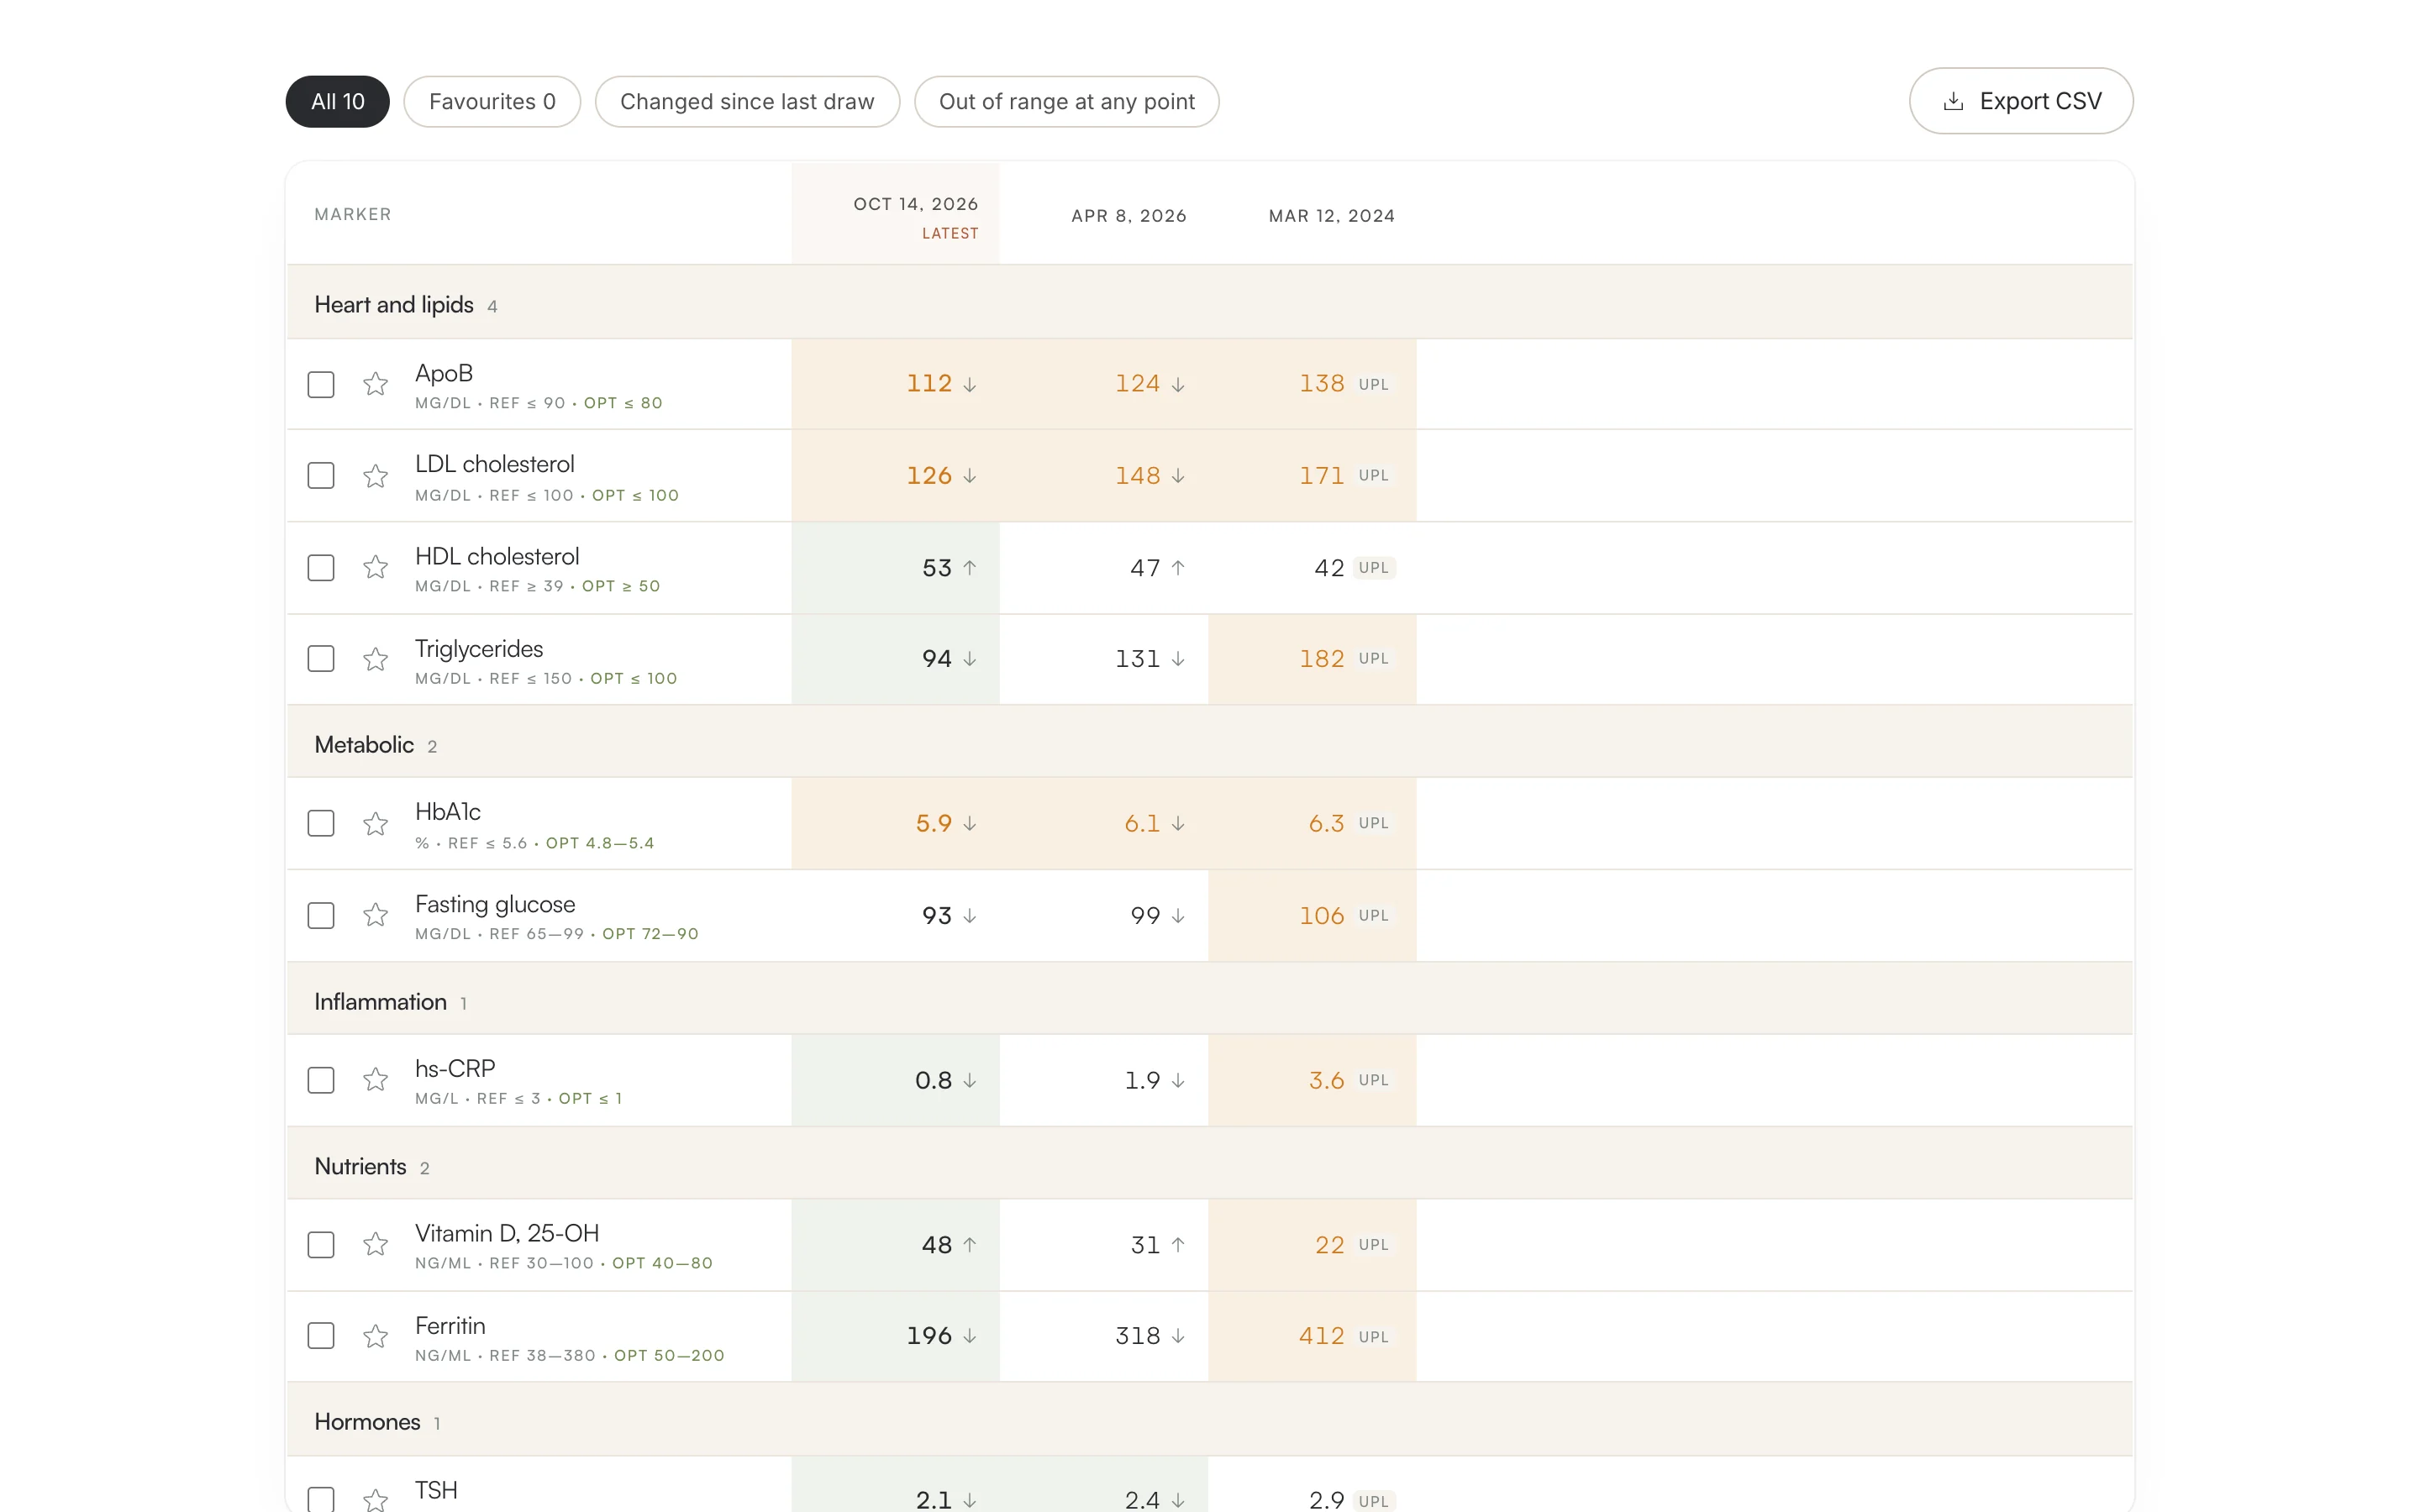Collapse the Heart and lipids group
The image size is (2420, 1512).
click(1210, 303)
